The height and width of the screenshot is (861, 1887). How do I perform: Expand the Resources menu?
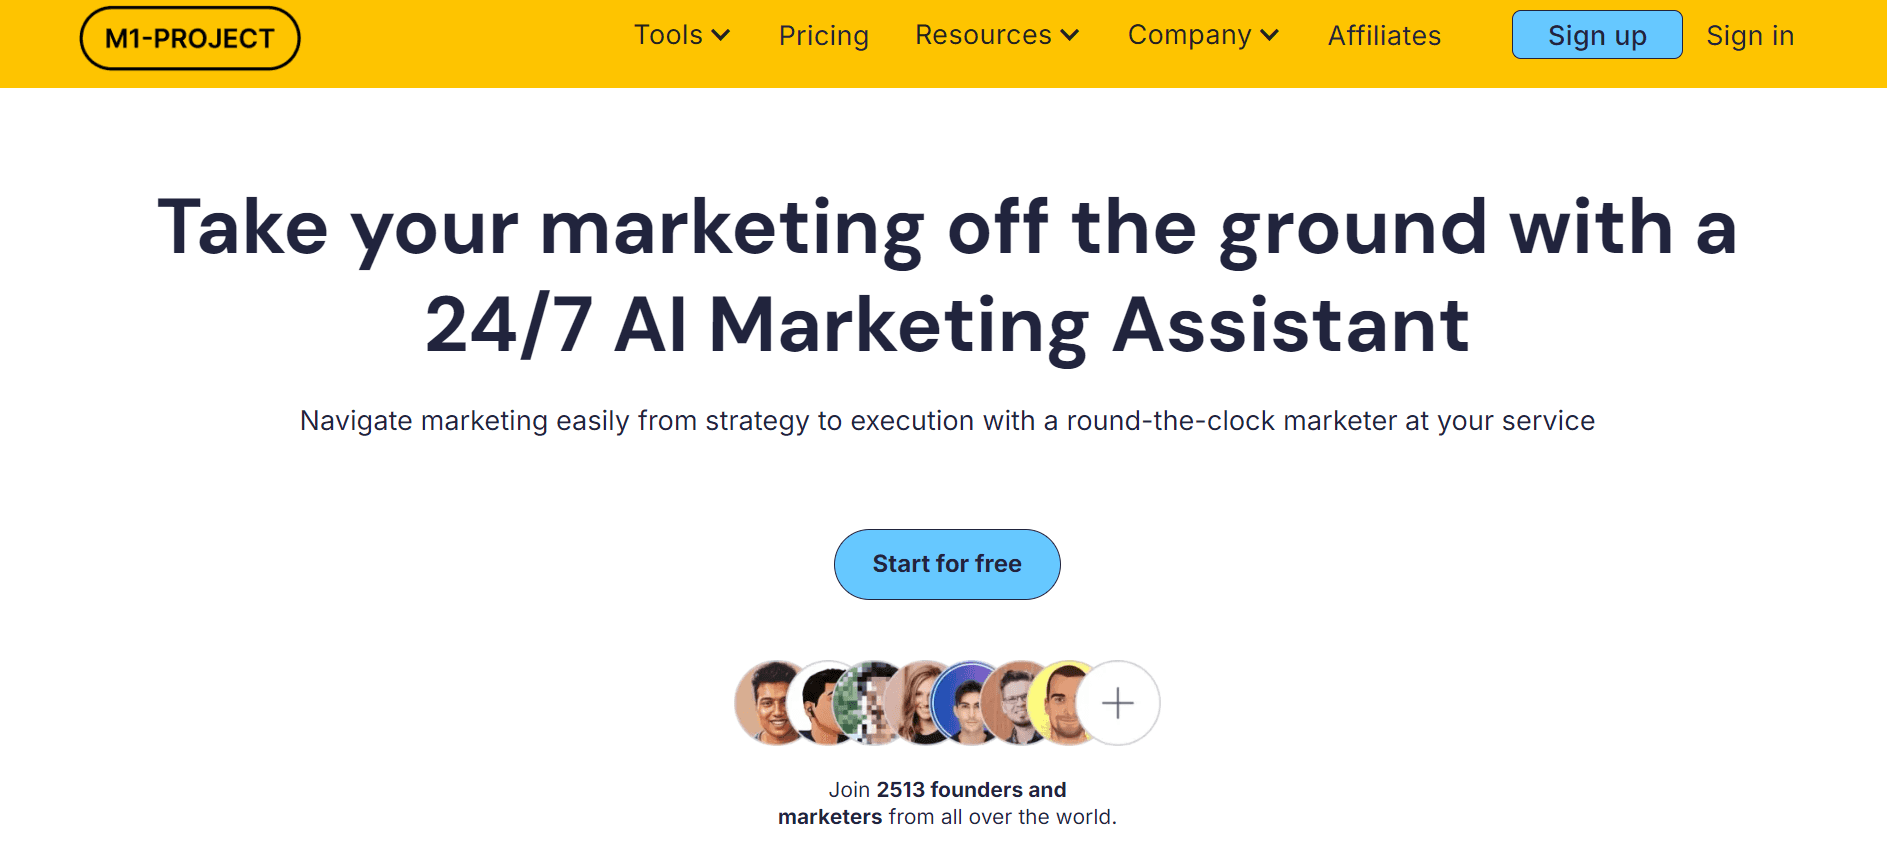point(983,35)
